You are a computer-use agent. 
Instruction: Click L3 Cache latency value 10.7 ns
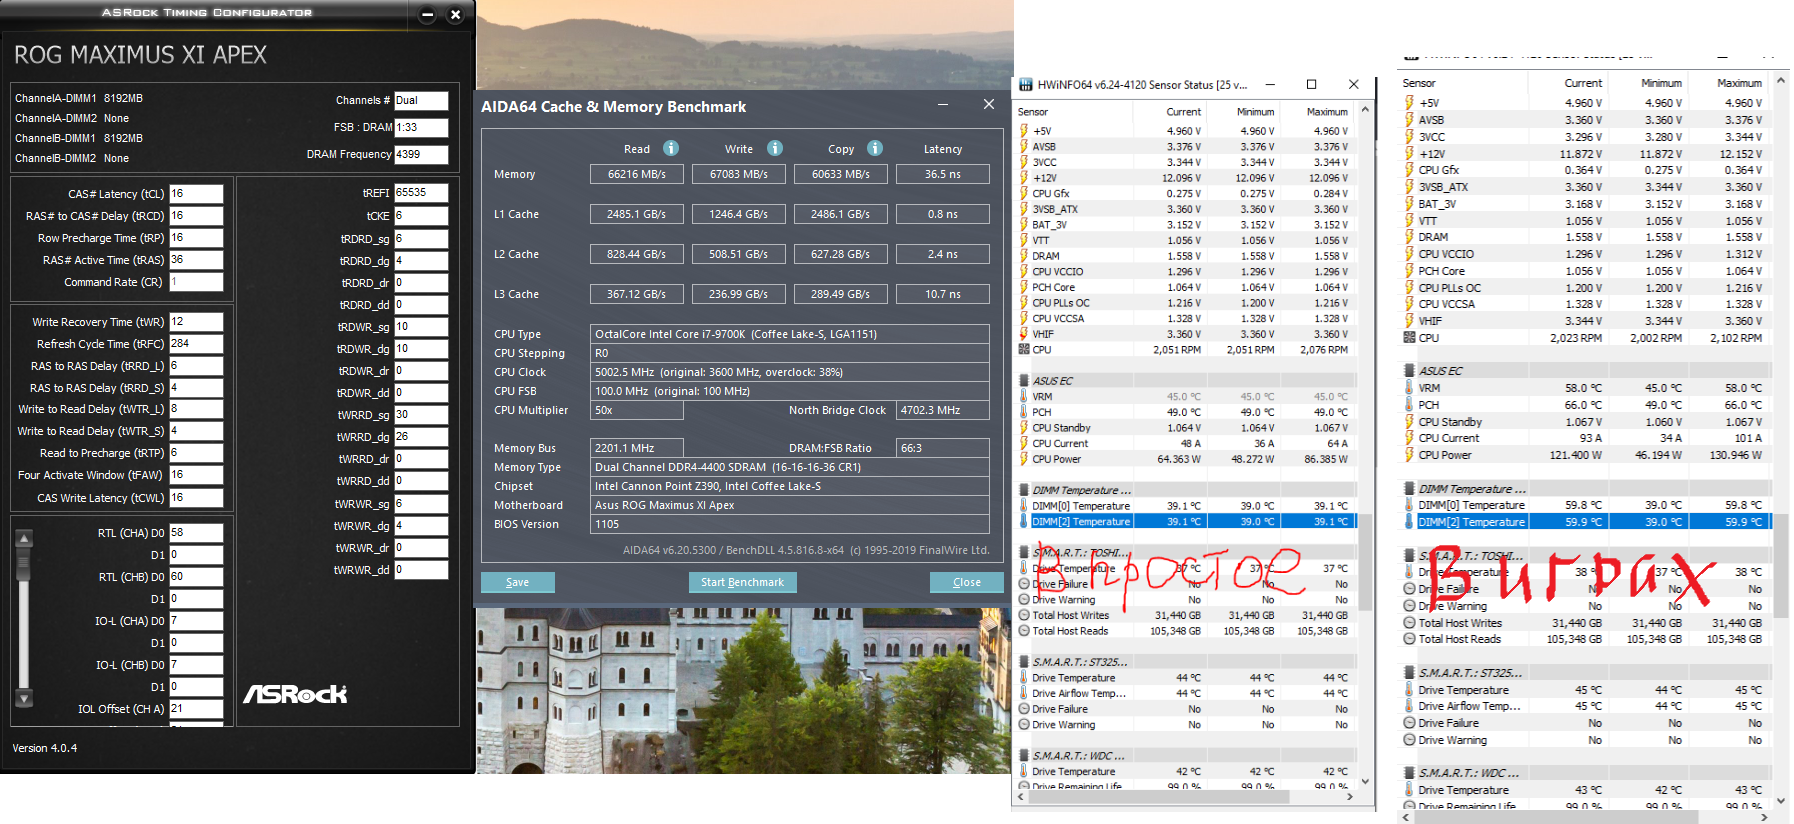coord(943,294)
